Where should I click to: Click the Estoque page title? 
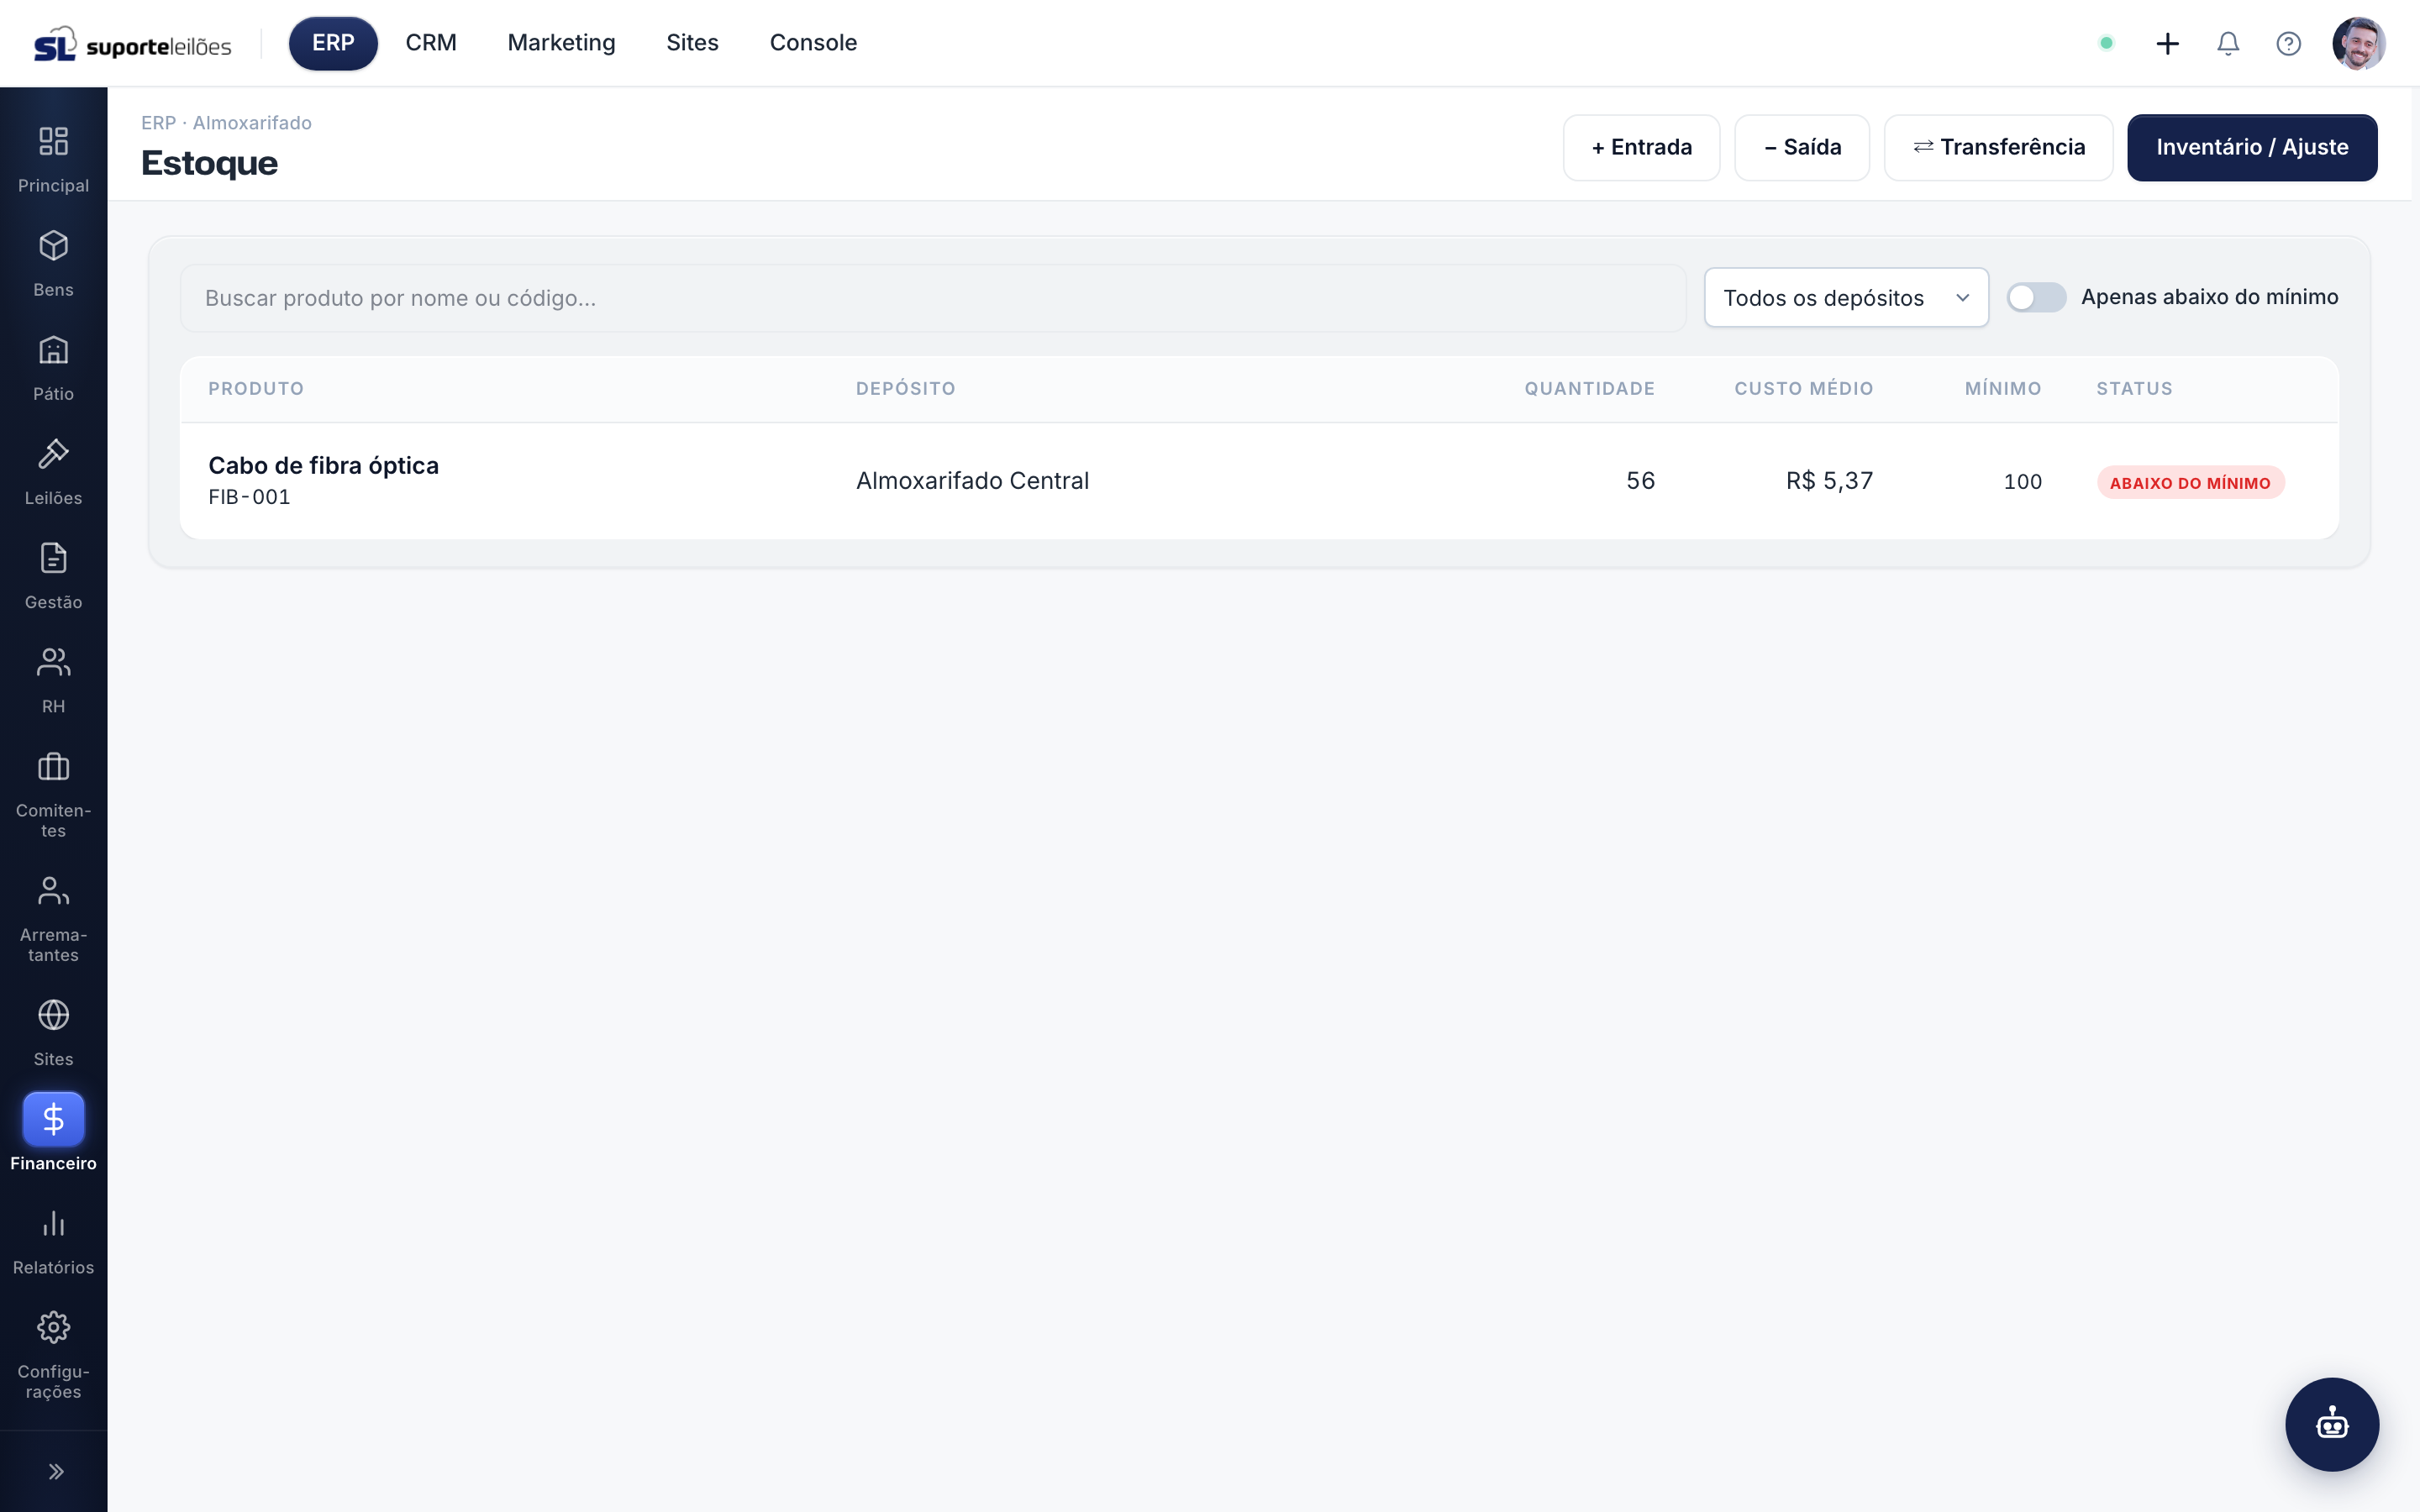coord(209,163)
